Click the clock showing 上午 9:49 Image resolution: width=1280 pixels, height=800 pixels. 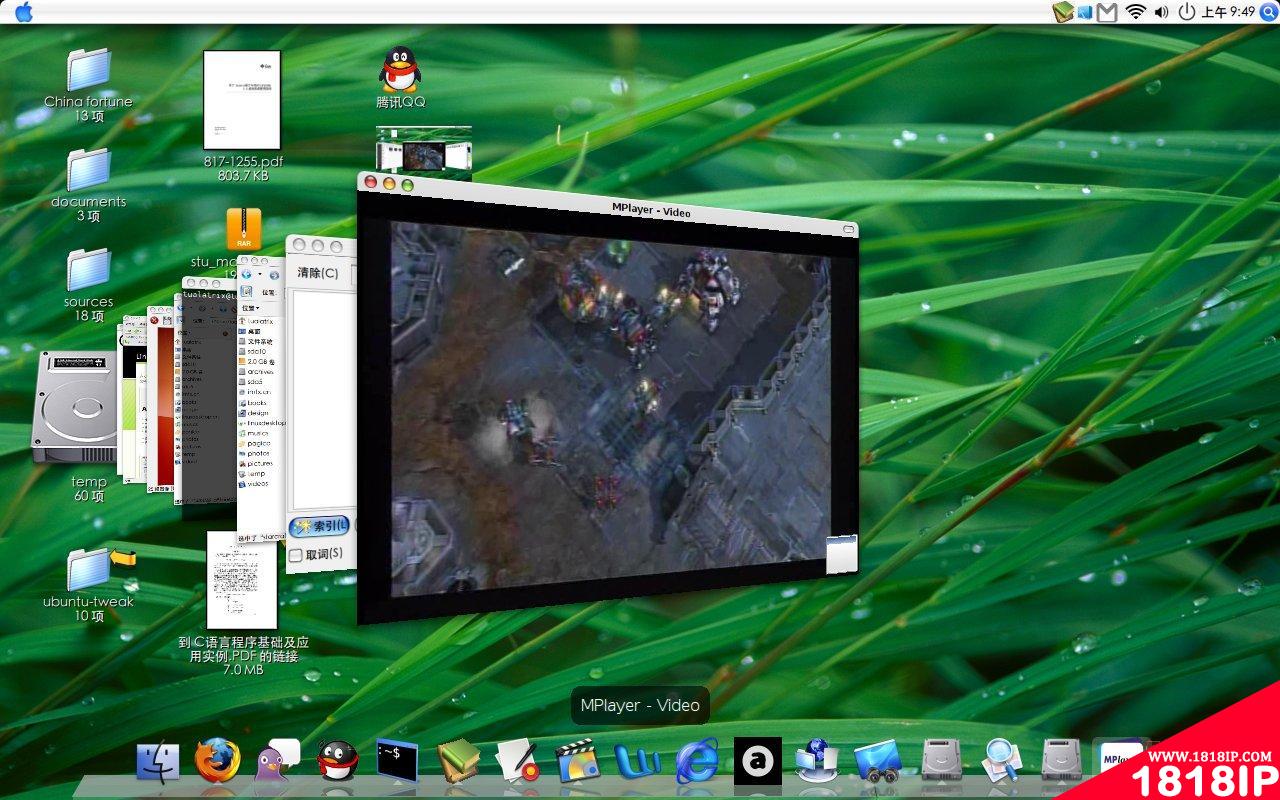[1228, 12]
